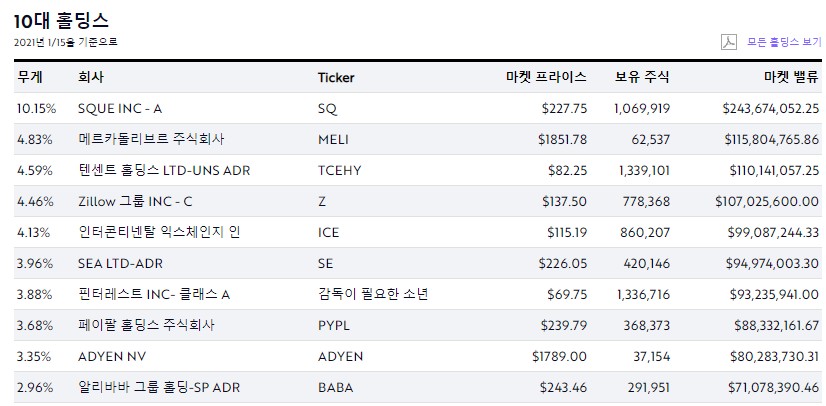
Task: Select the TCEHY ticker cell
Action: 340,171
